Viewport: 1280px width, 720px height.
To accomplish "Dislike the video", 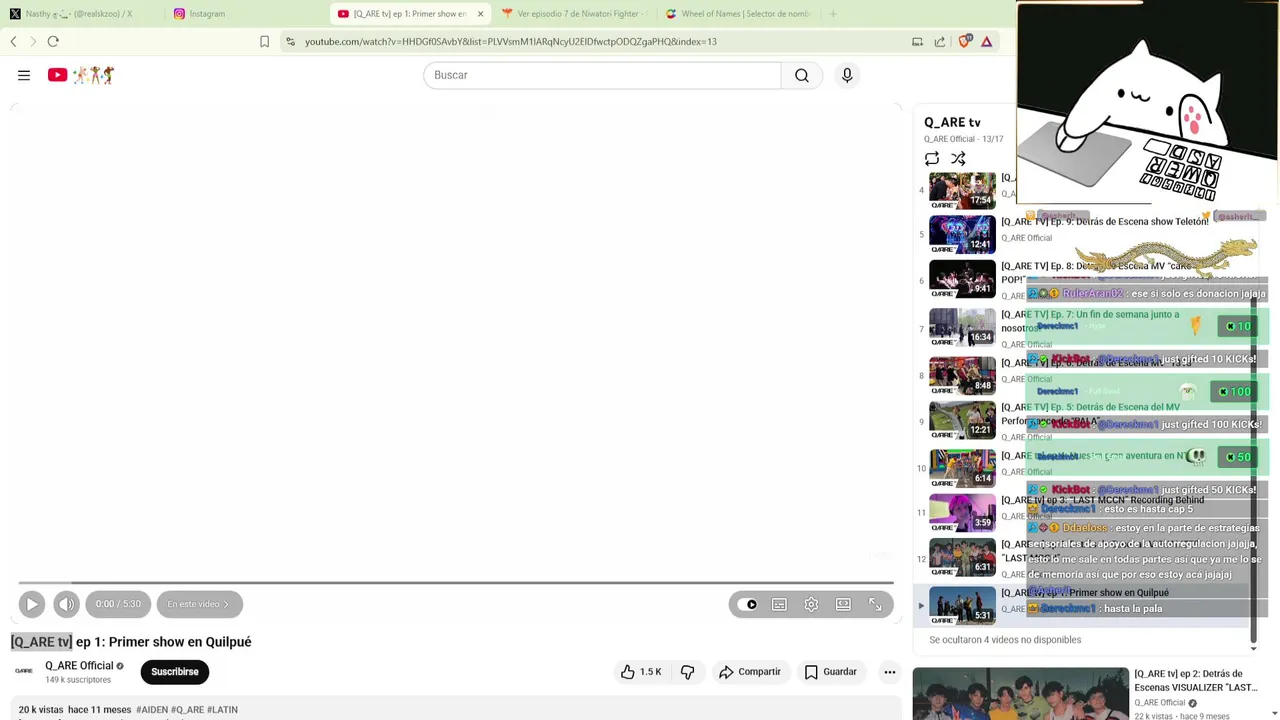I will (687, 672).
